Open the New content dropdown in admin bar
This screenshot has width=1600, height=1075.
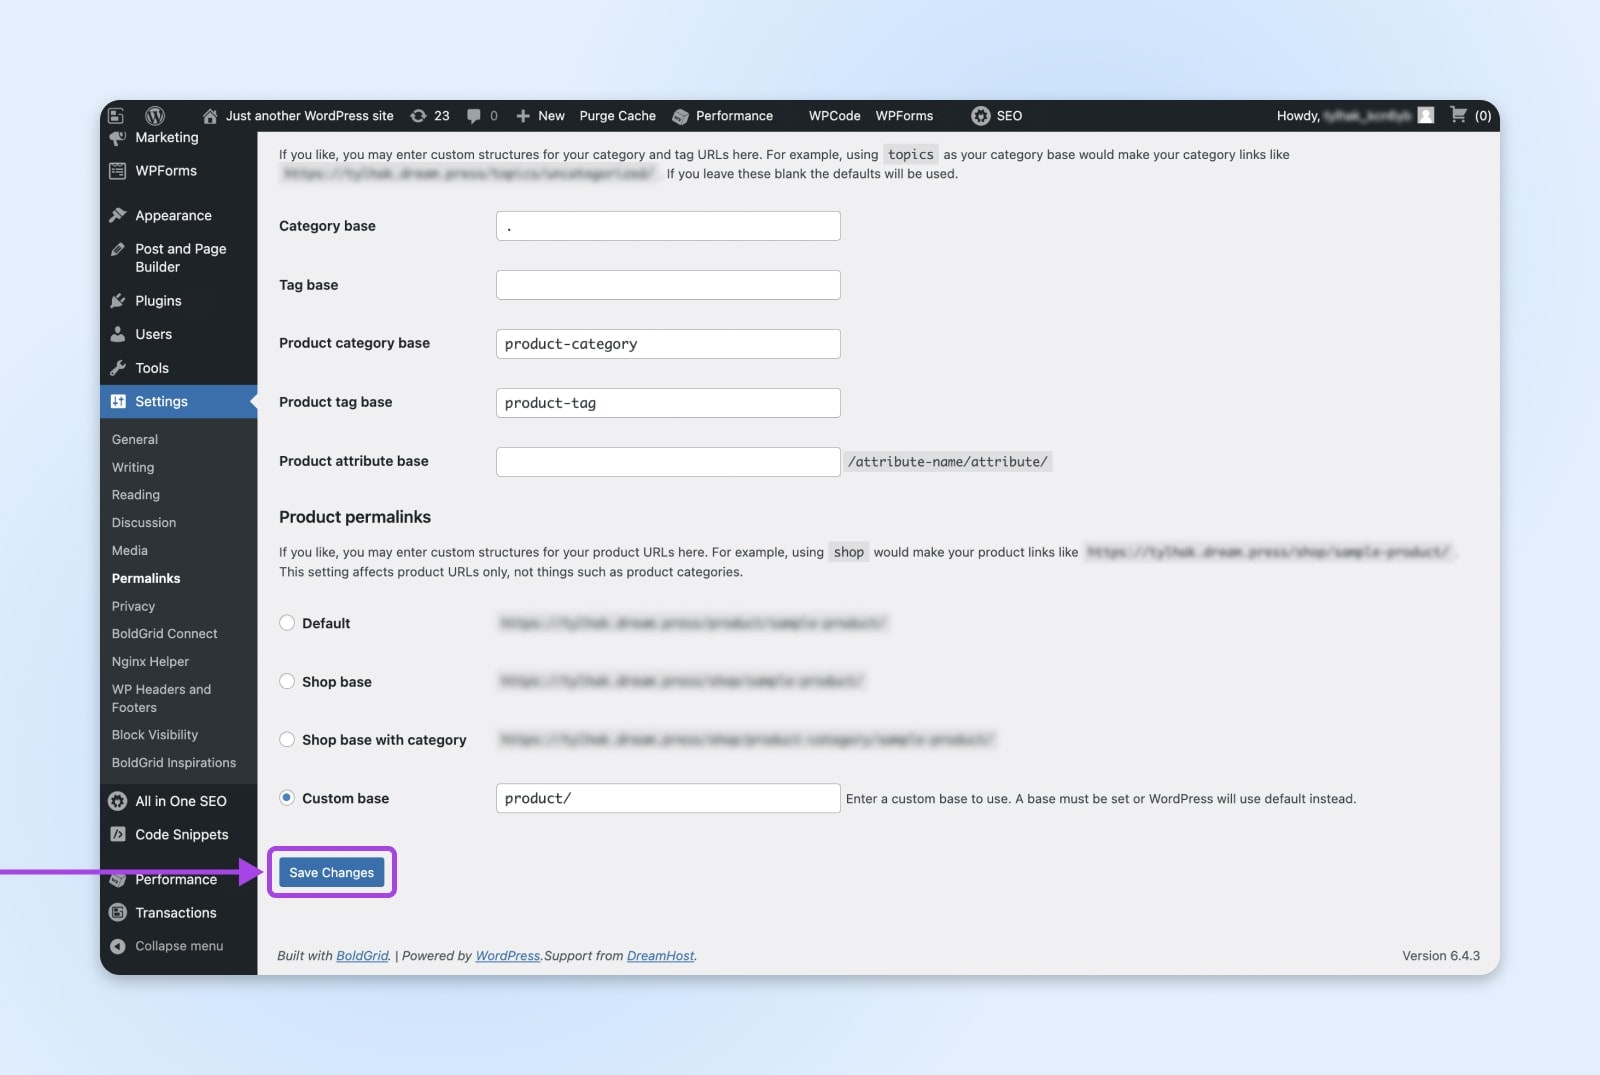coord(541,116)
